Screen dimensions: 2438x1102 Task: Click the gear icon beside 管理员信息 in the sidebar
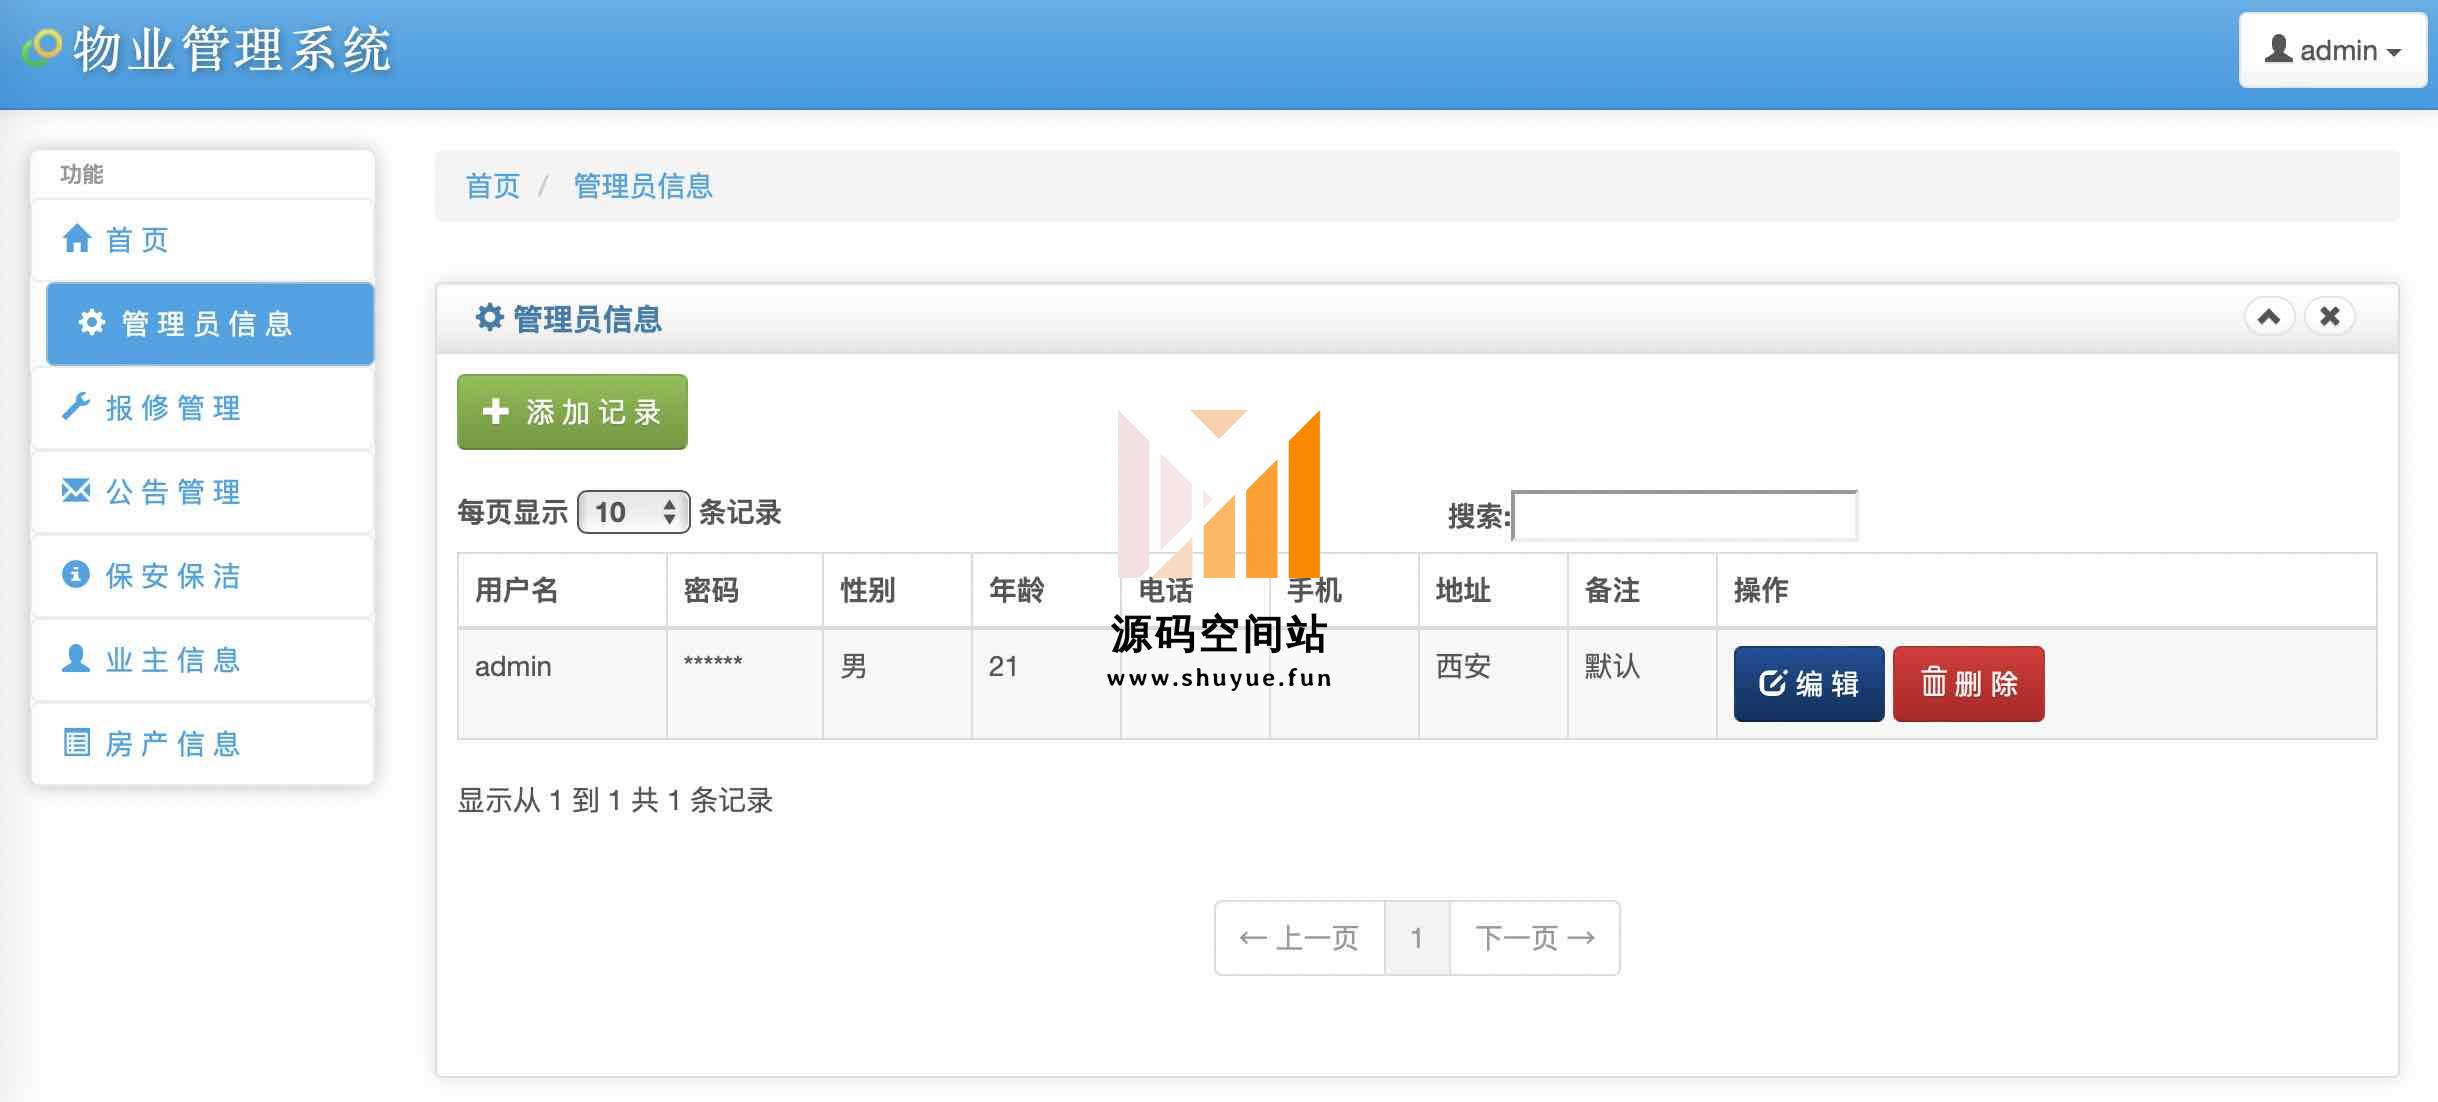92,322
